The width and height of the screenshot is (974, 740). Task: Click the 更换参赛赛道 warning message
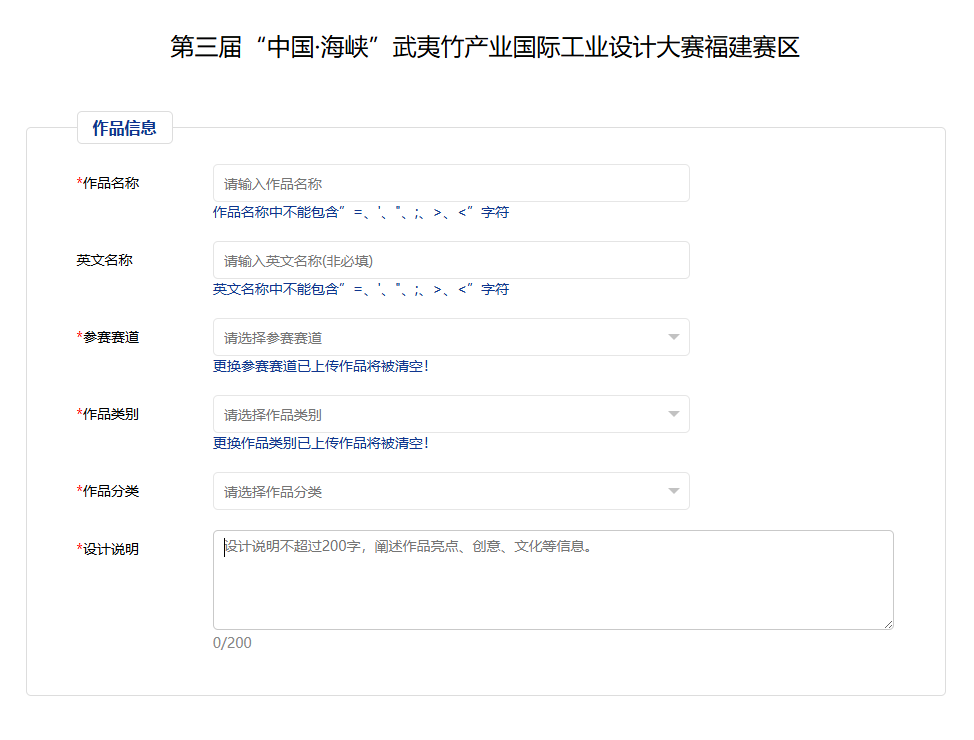(320, 366)
